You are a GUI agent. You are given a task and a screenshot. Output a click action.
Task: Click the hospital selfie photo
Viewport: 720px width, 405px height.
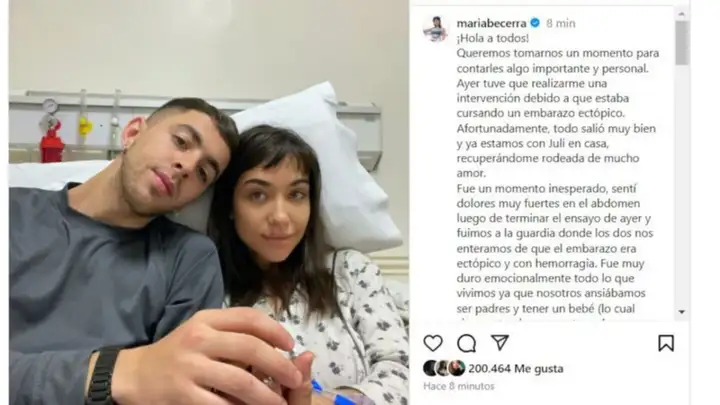209,202
